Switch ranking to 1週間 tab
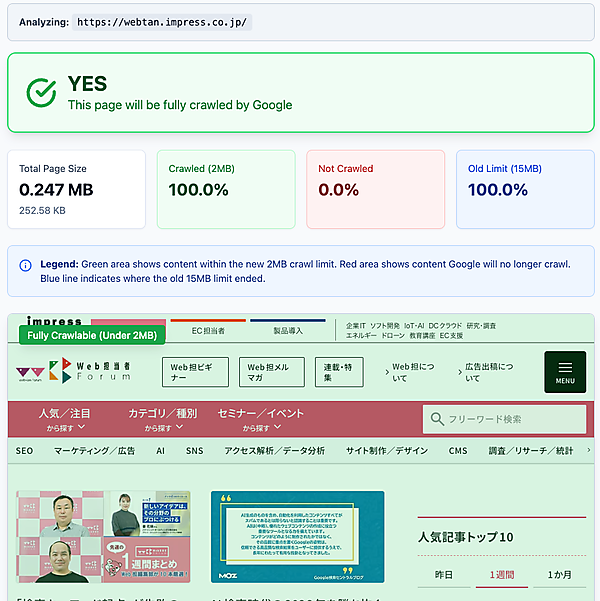This screenshot has width=600, height=601. (x=501, y=575)
